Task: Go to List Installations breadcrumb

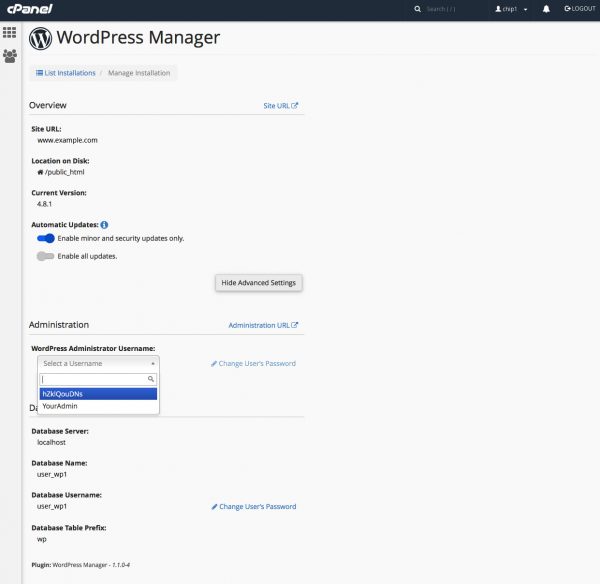Action: pyautogui.click(x=66, y=73)
